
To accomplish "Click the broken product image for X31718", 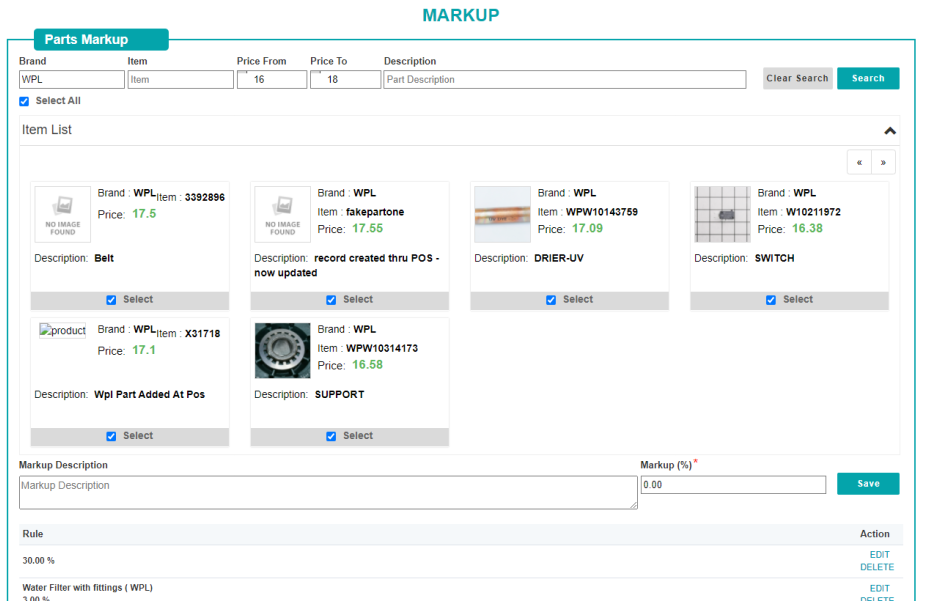I will 62,331.
